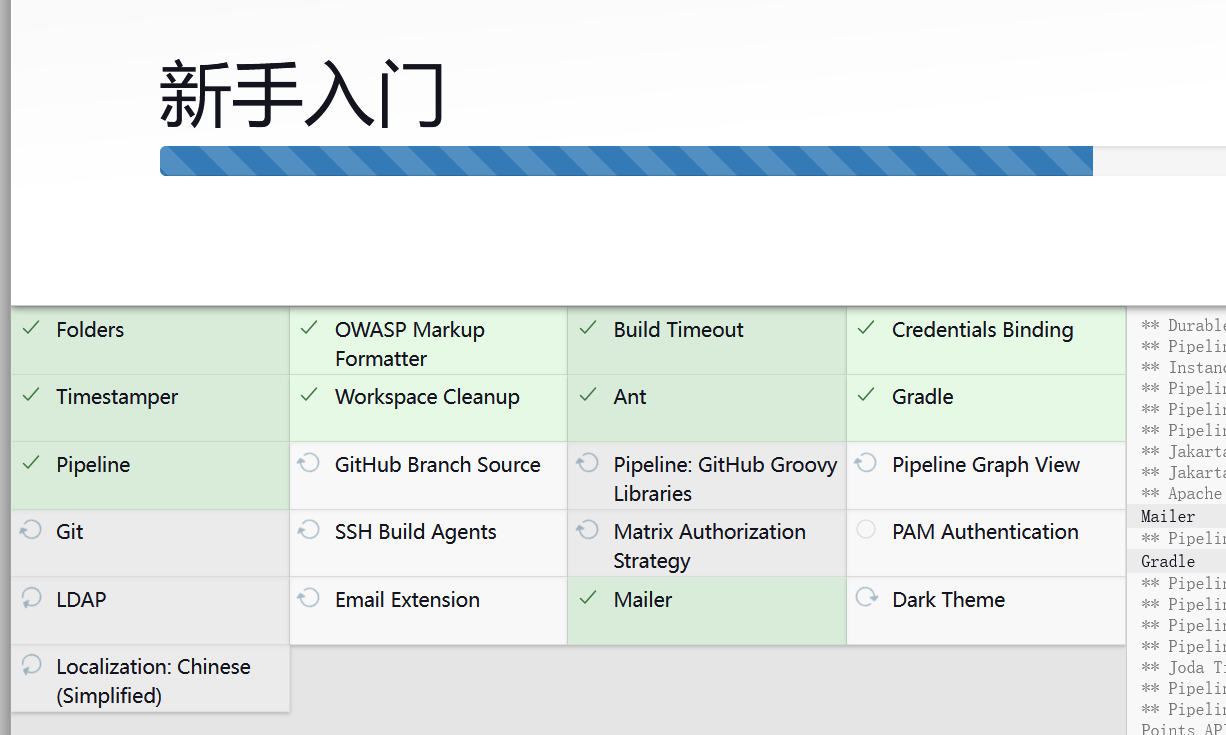Click the Matrix Authorization Strategy plugin cell
Viewport: 1226px width, 735px height.
(x=707, y=545)
